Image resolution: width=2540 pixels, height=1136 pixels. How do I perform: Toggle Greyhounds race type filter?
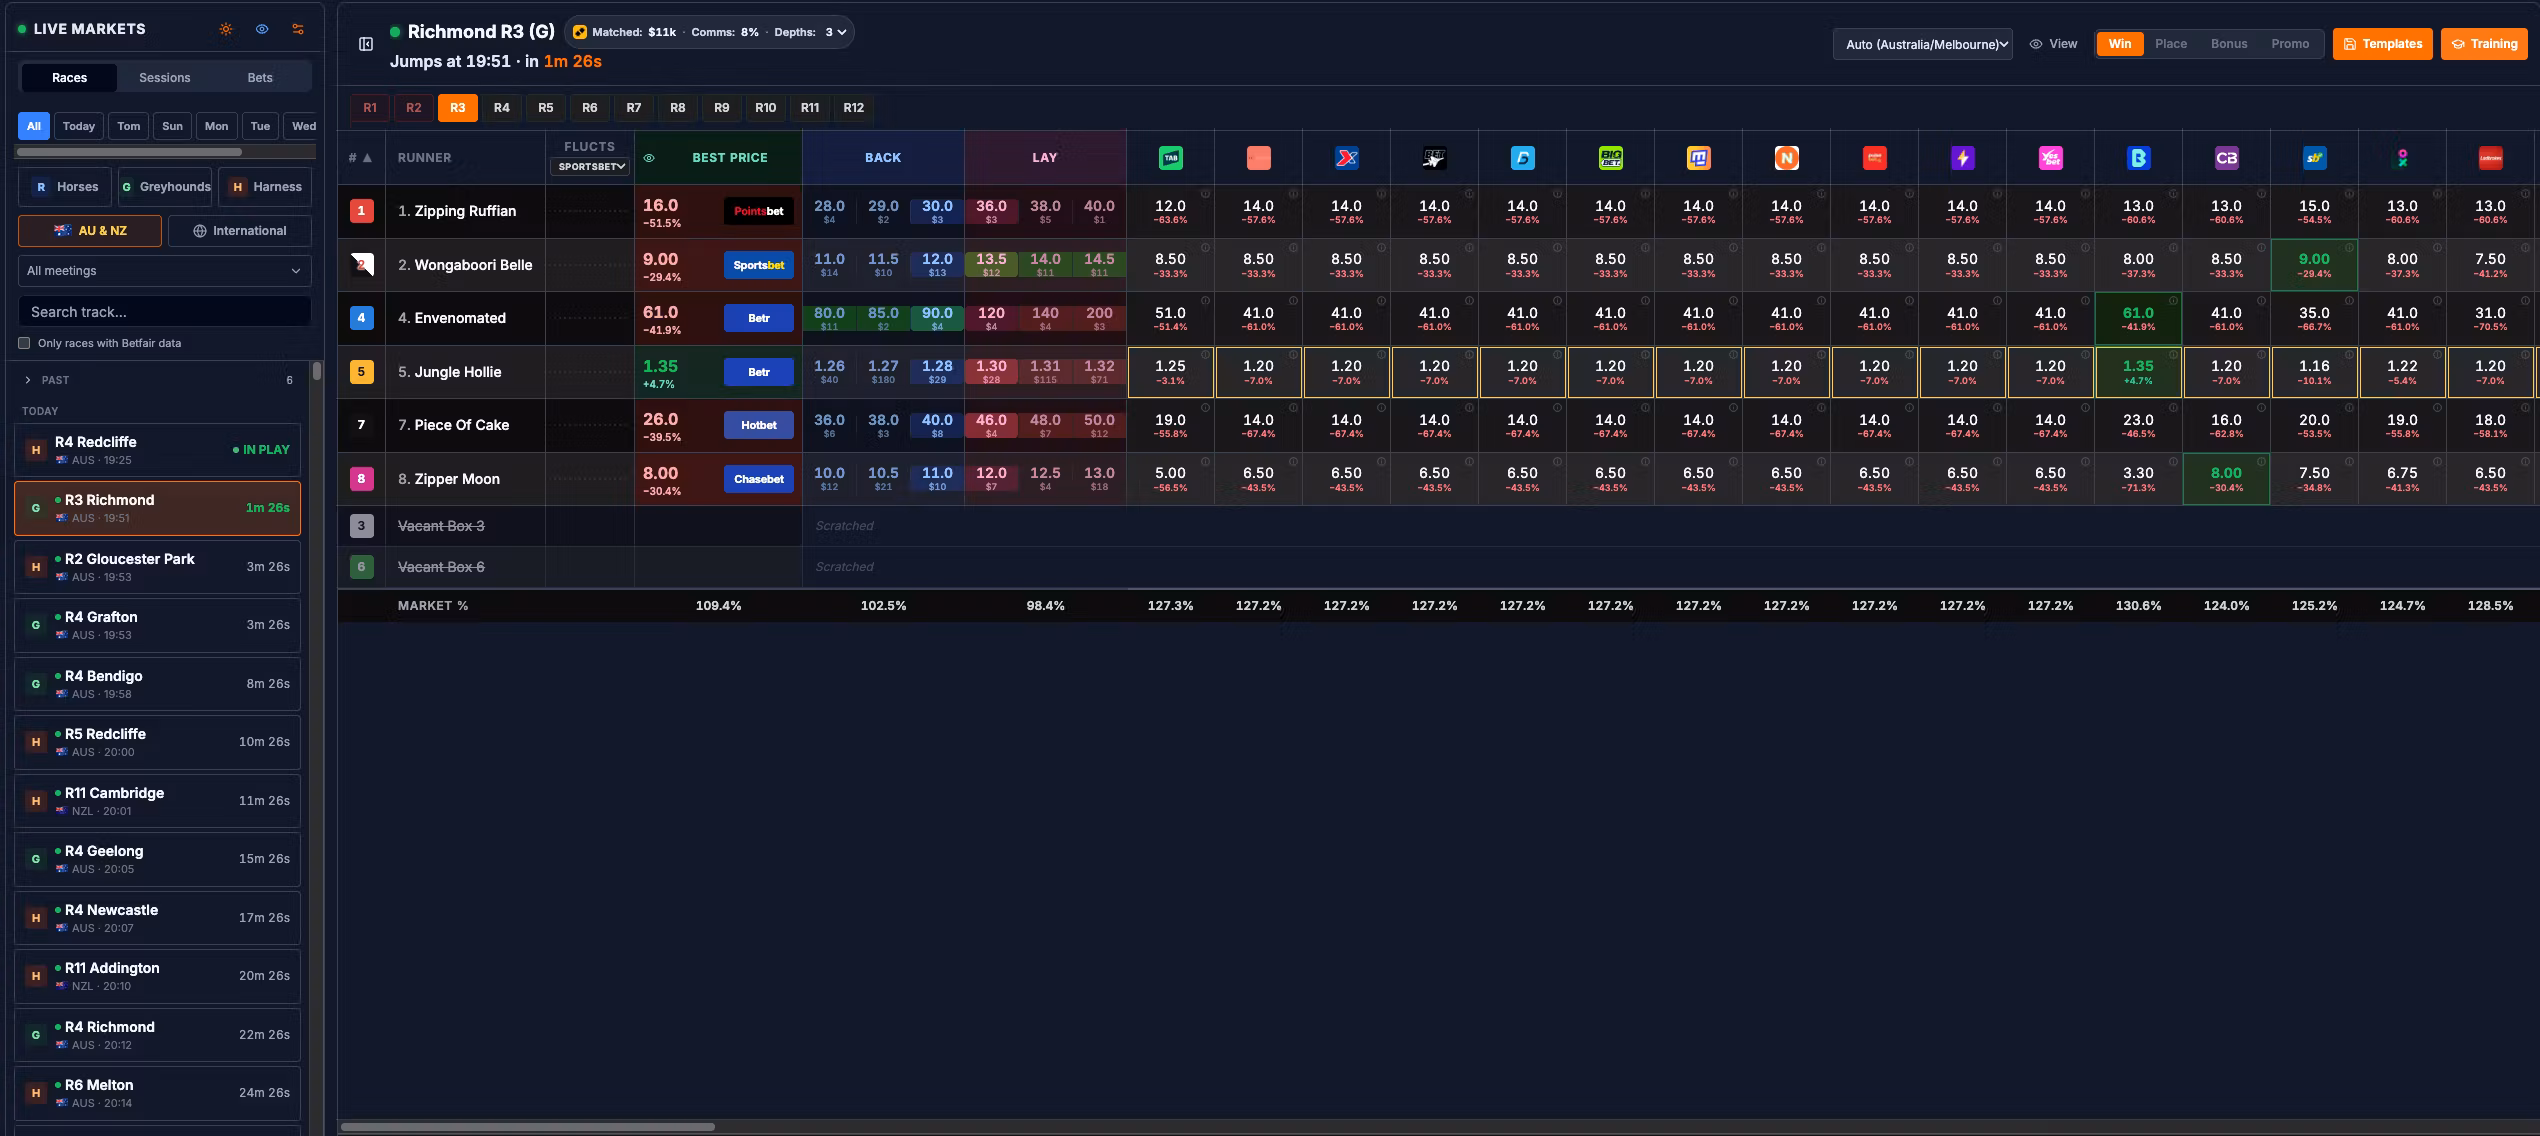165,187
